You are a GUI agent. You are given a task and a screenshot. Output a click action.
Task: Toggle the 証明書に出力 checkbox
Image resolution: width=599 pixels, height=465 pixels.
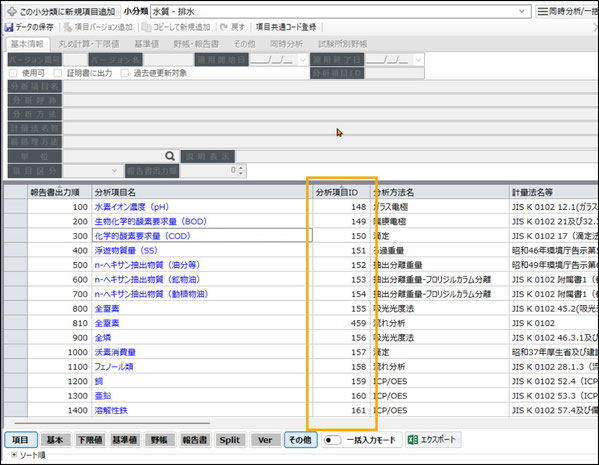pos(58,73)
